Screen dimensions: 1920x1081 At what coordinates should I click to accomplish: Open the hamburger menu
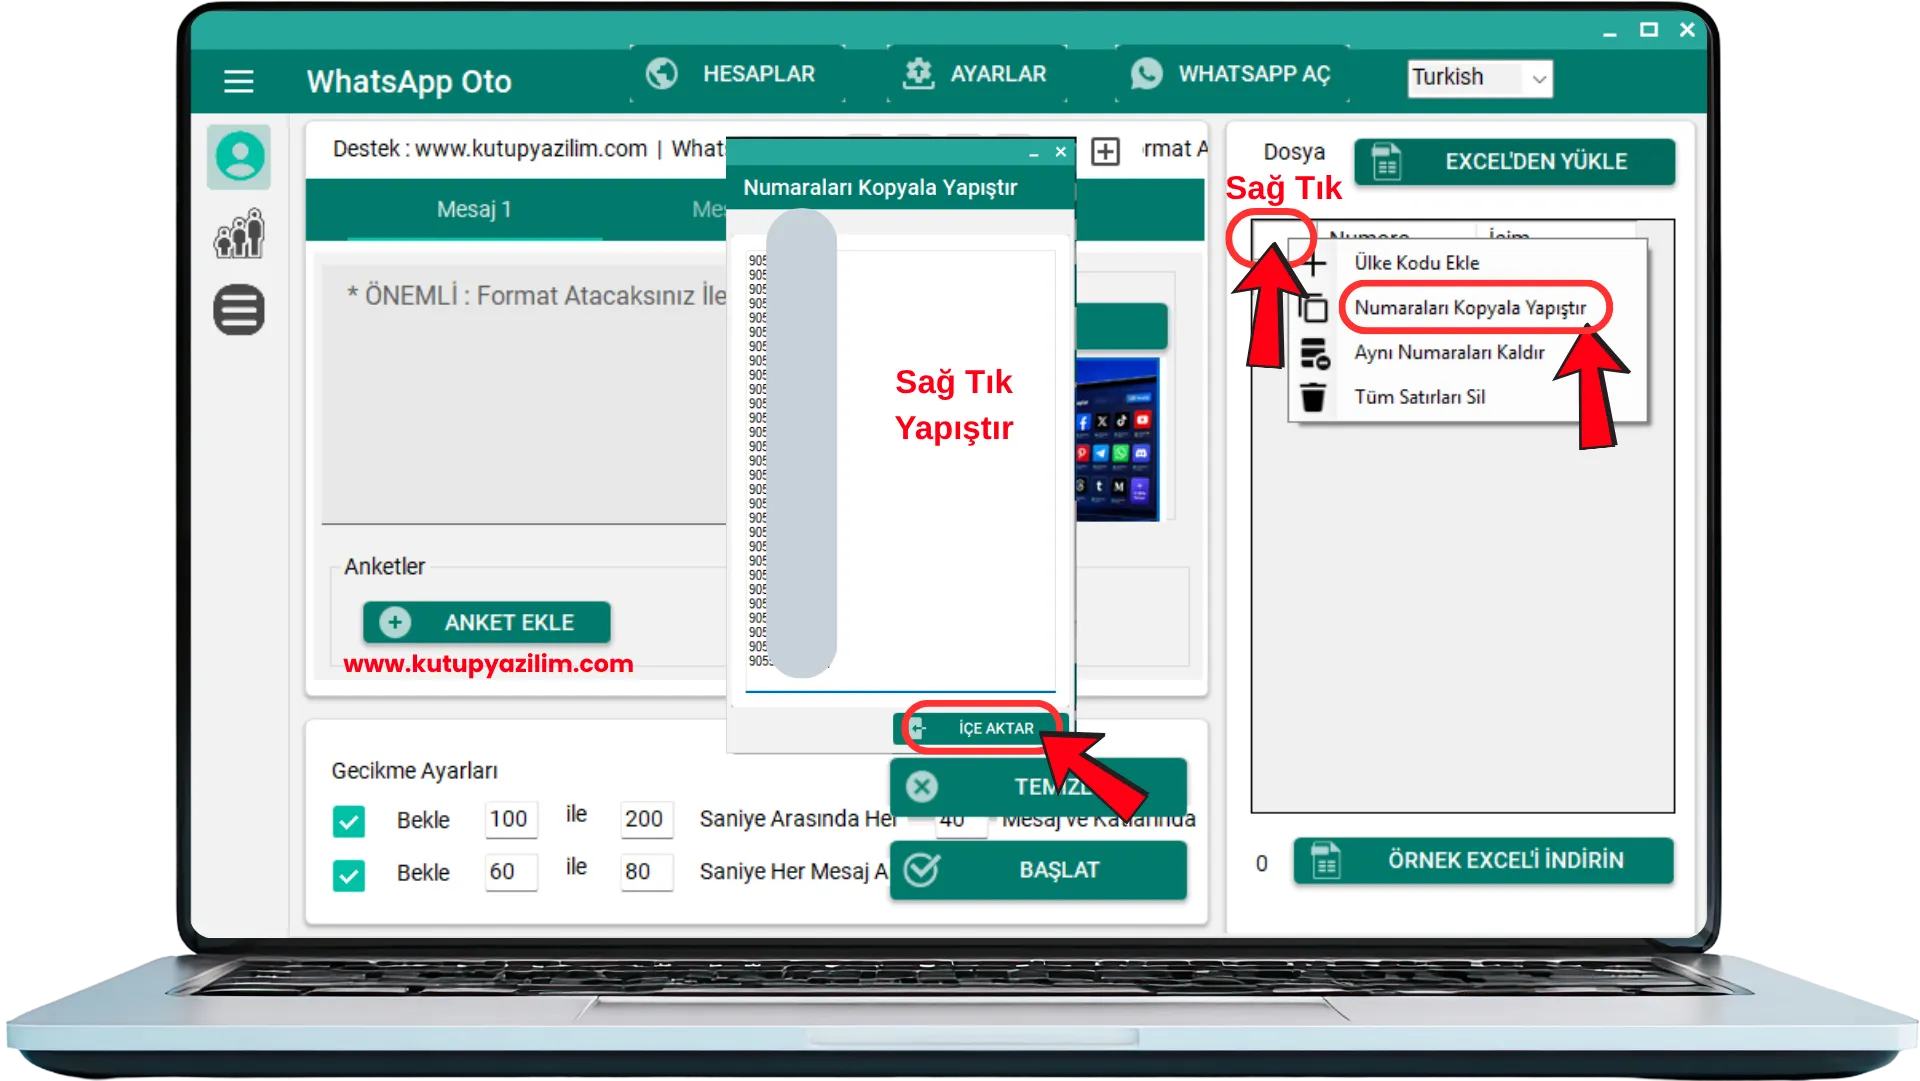(x=238, y=81)
